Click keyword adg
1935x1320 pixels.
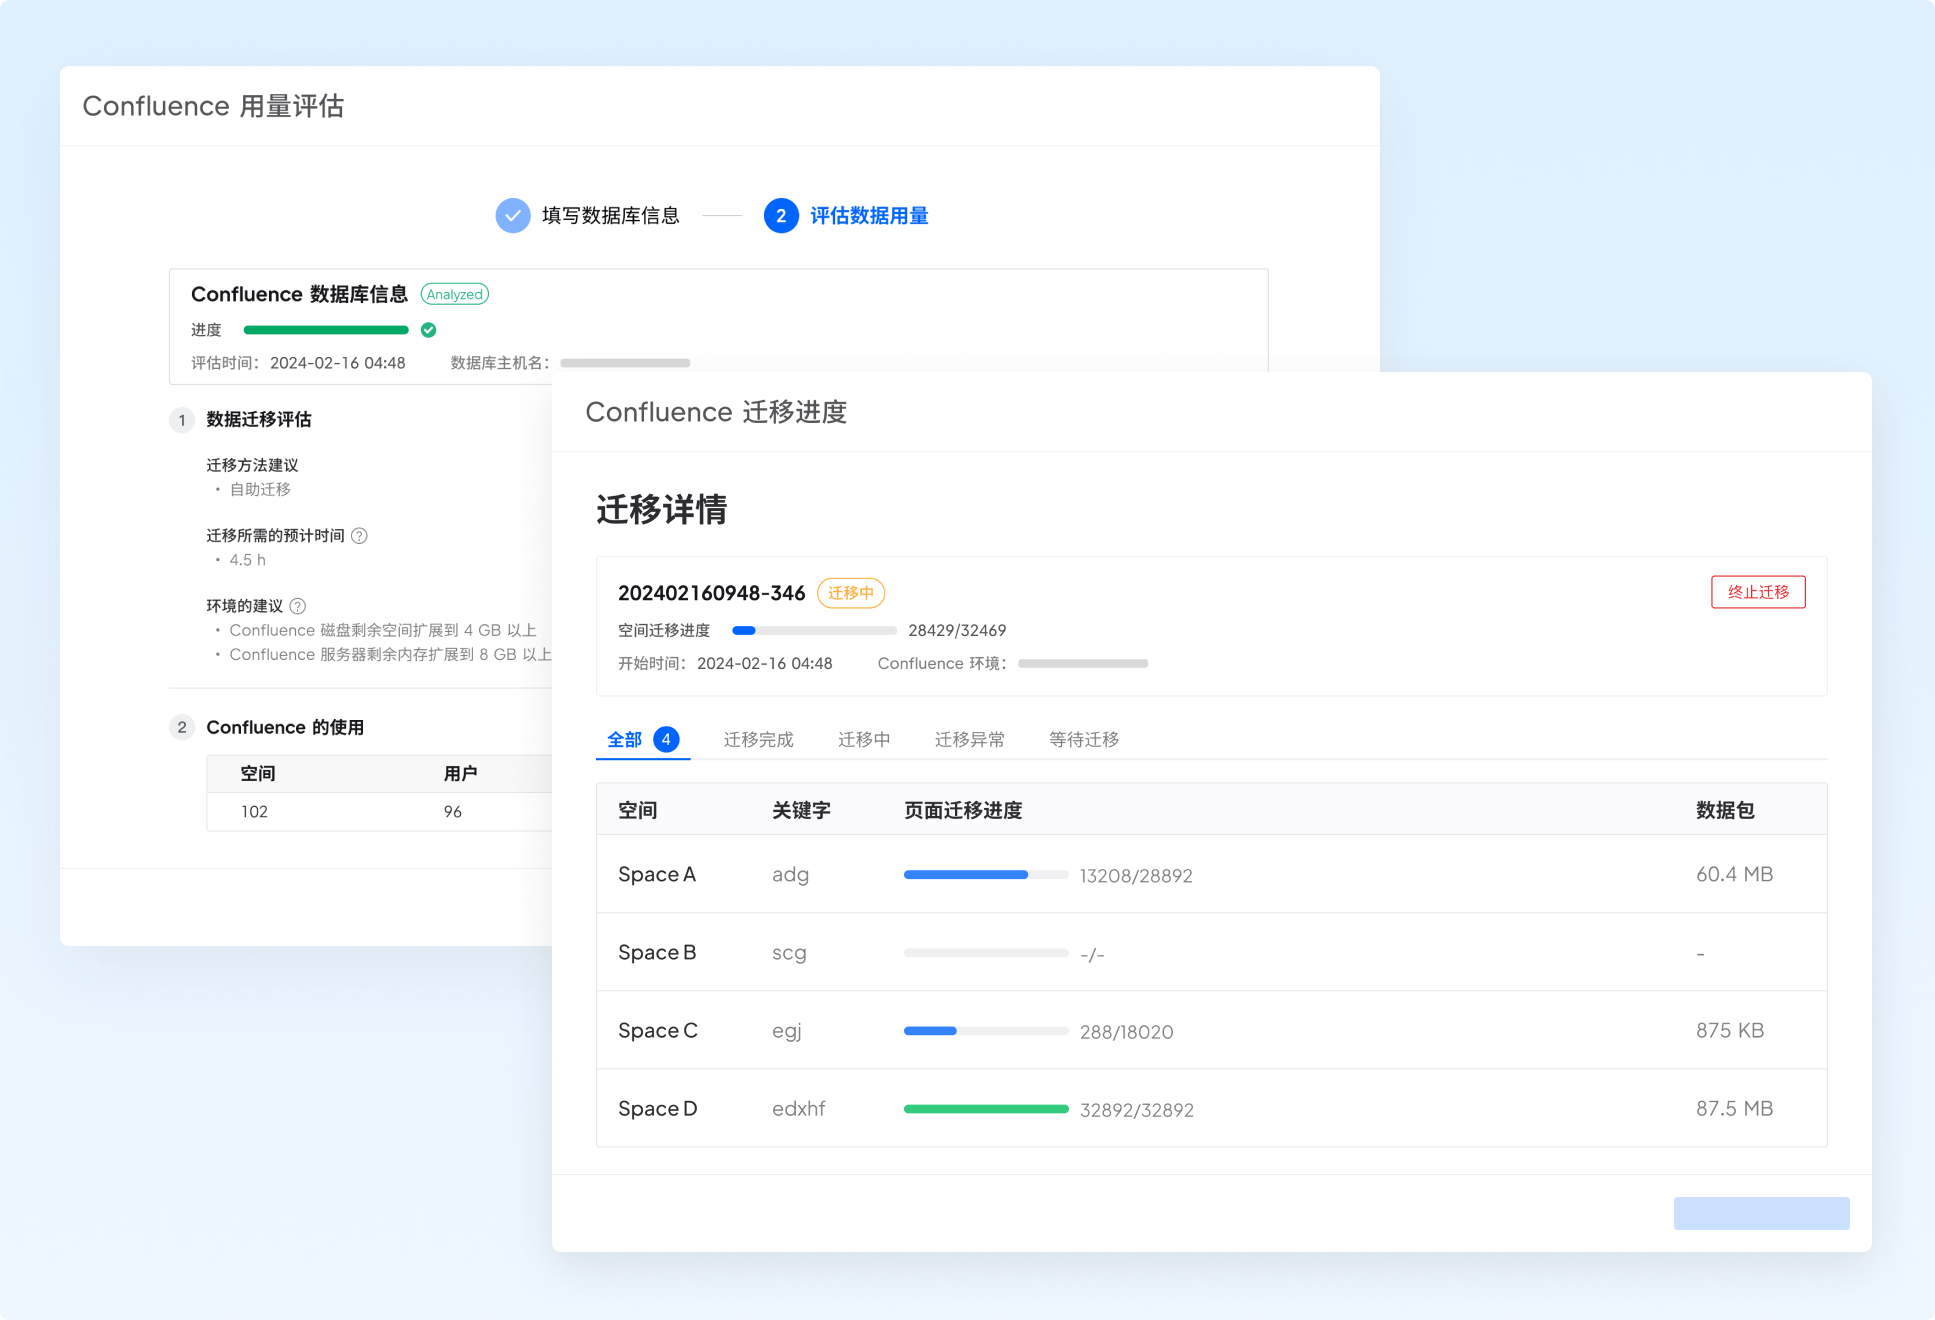pos(790,875)
